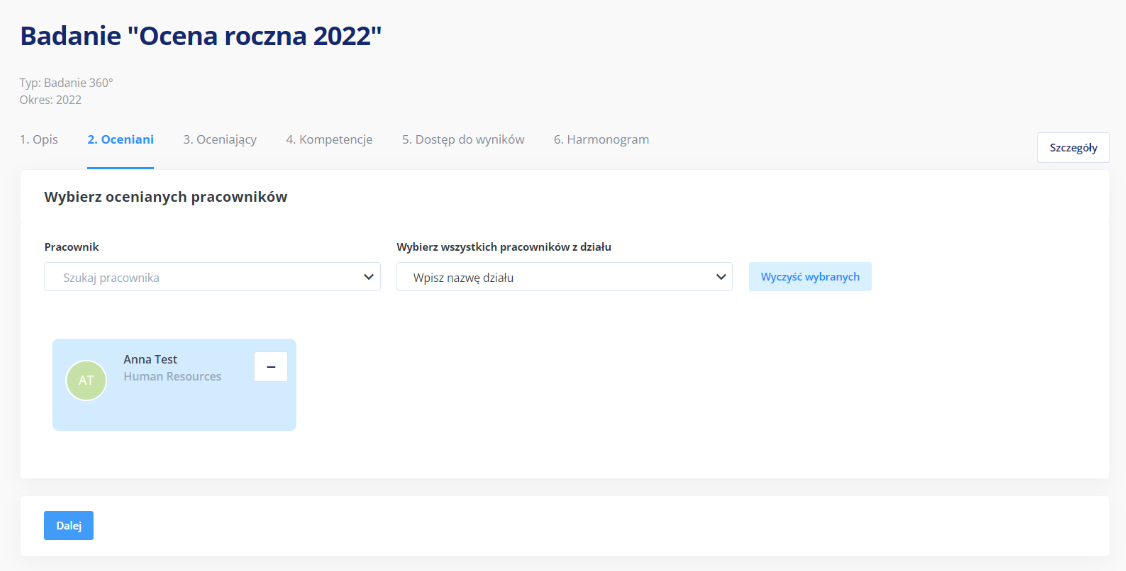The image size is (1126, 571).
Task: Switch to the 6. Harmonogram tab
Action: pyautogui.click(x=601, y=139)
